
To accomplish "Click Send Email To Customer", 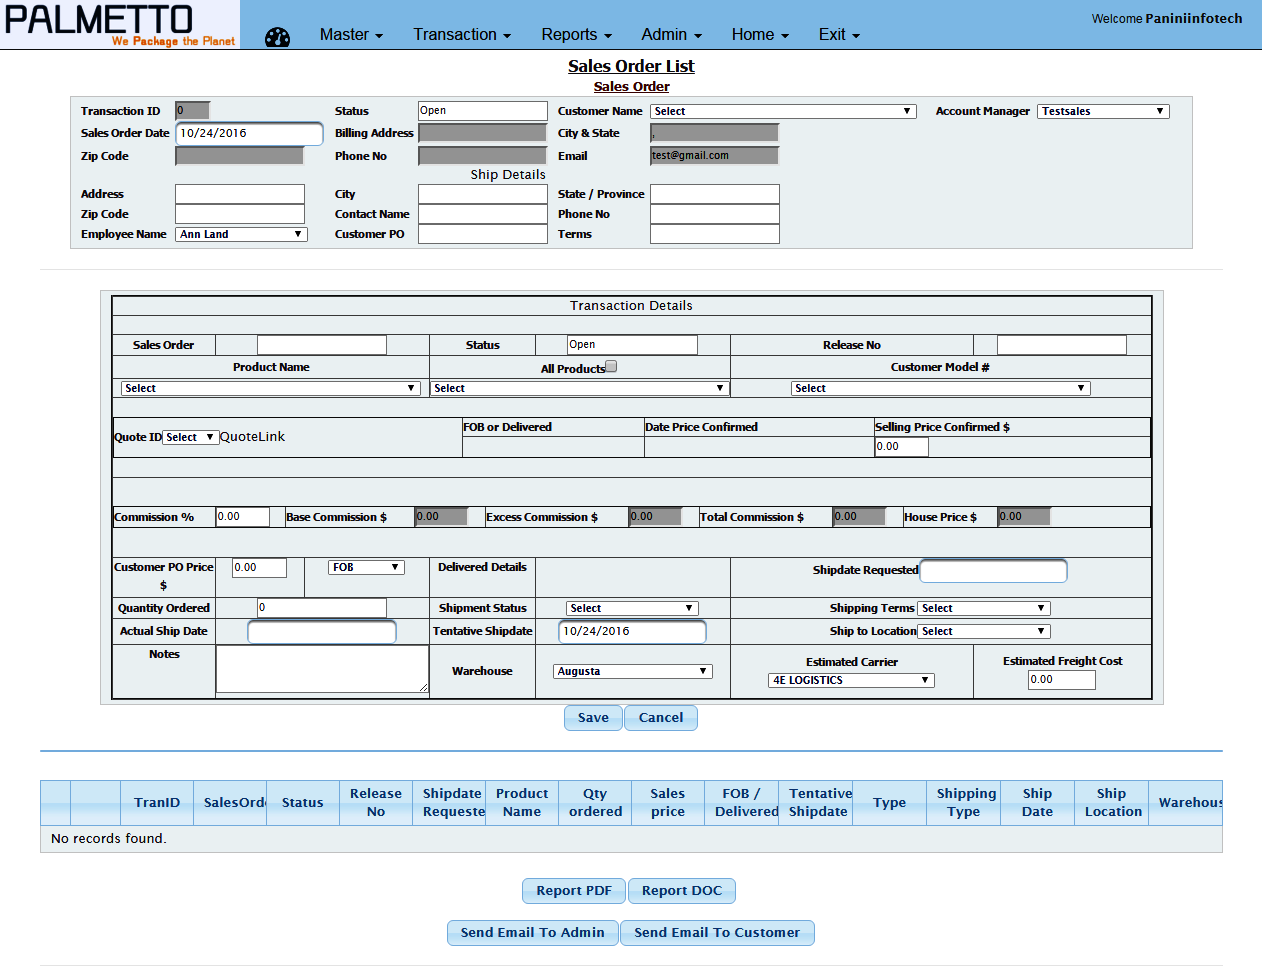I will pos(717,933).
